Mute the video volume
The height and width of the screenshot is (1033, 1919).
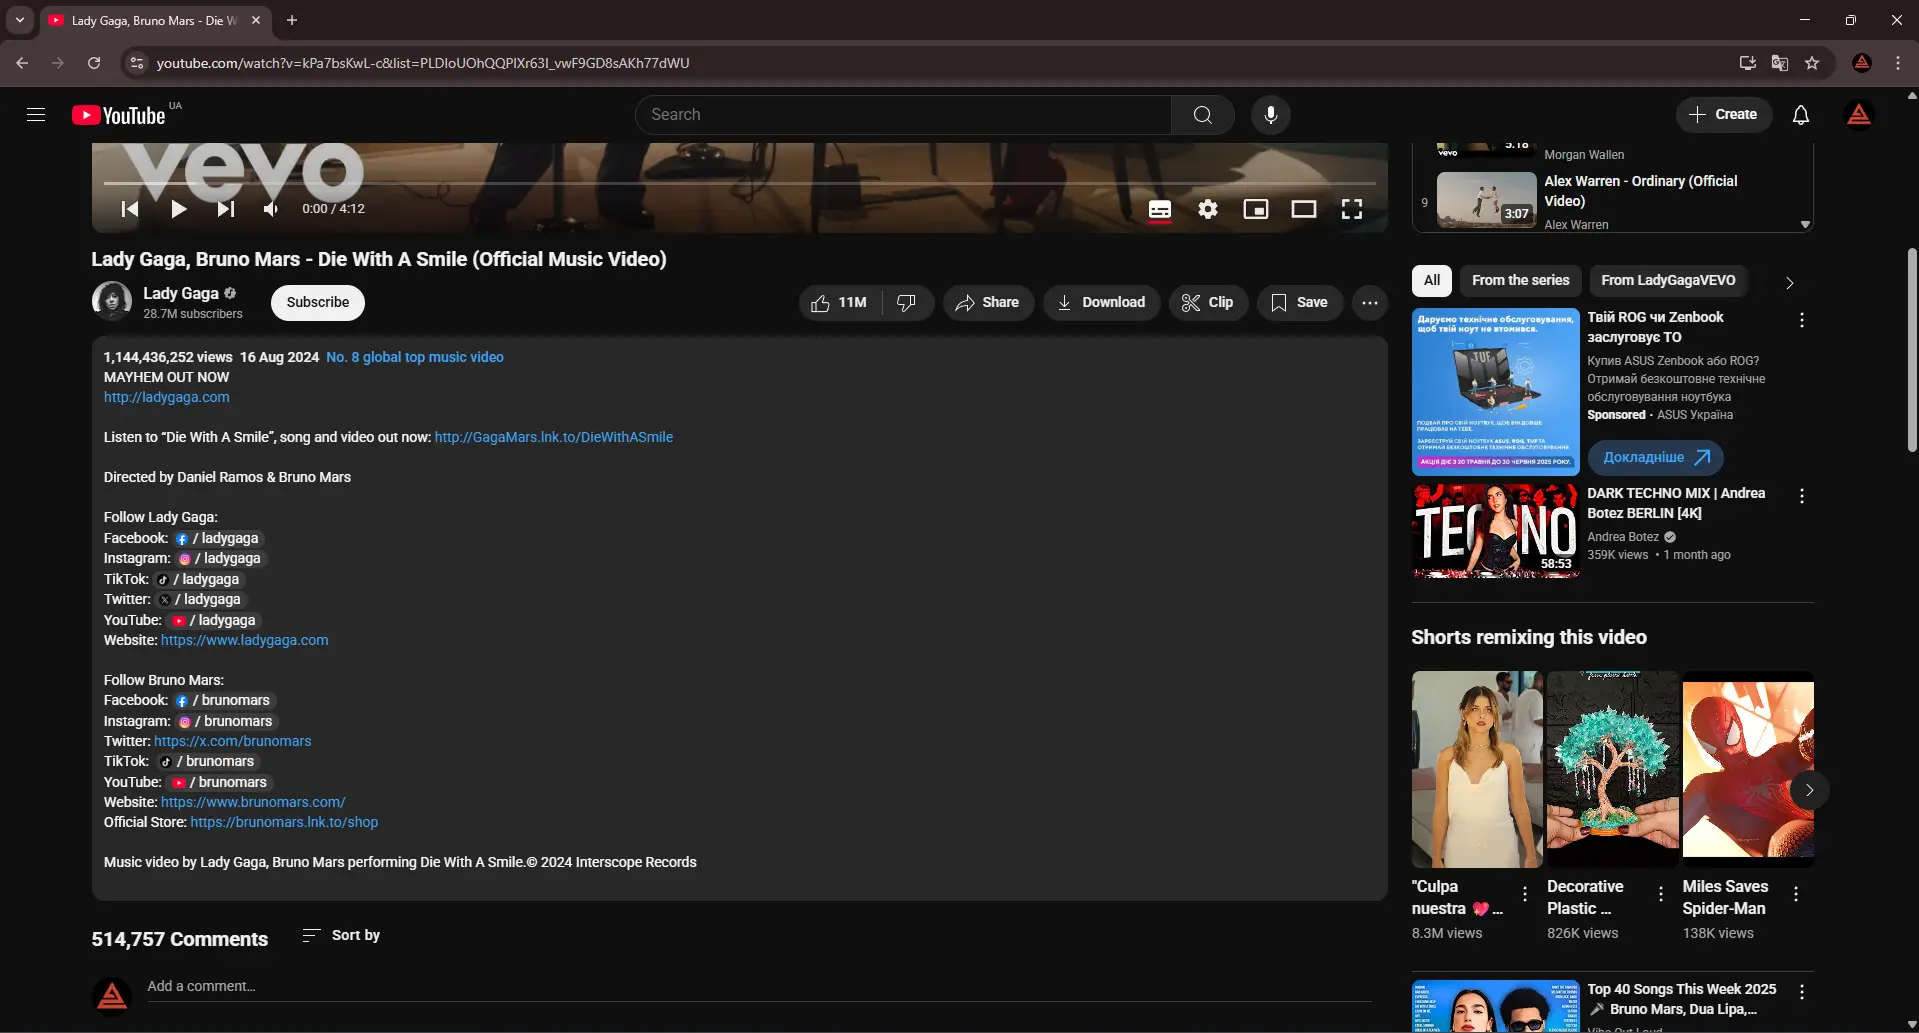coord(269,208)
